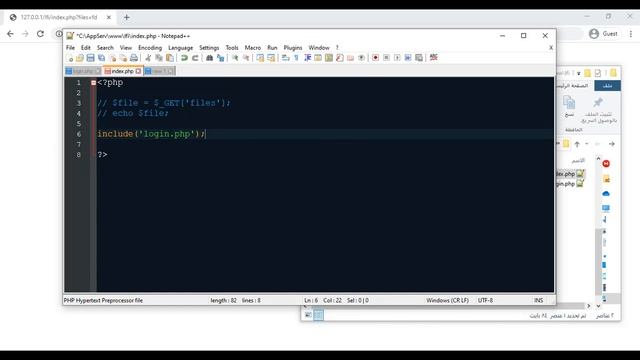This screenshot has height=360, width=640.
Task: Click the Save All toolbar icon
Action: tap(101, 58)
